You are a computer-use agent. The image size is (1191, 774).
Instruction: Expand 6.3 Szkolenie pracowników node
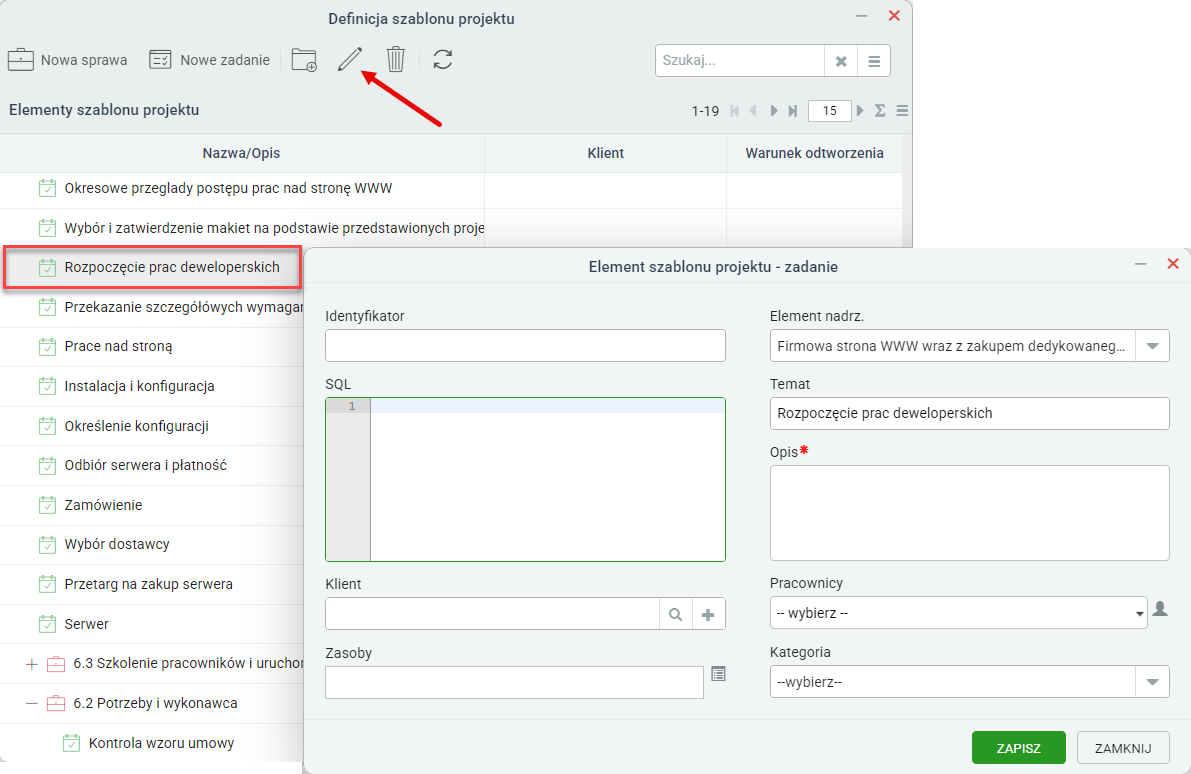31,664
